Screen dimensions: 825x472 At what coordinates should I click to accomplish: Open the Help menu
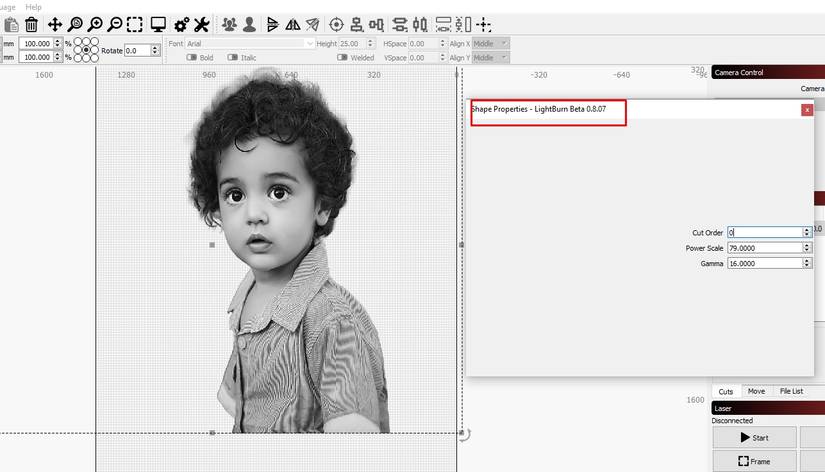34,7
